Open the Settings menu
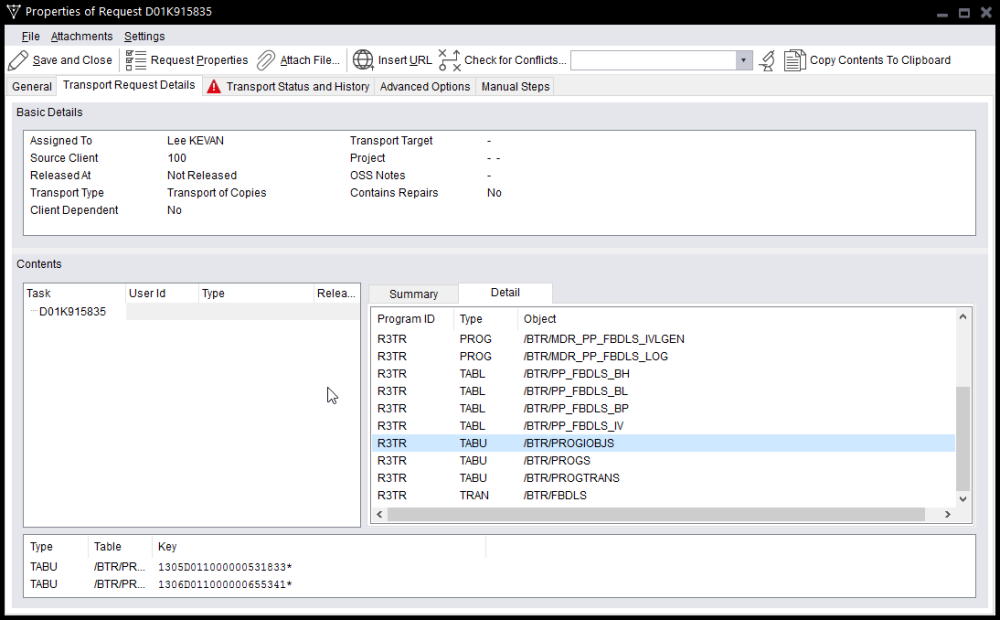Viewport: 1000px width, 620px height. tap(144, 36)
